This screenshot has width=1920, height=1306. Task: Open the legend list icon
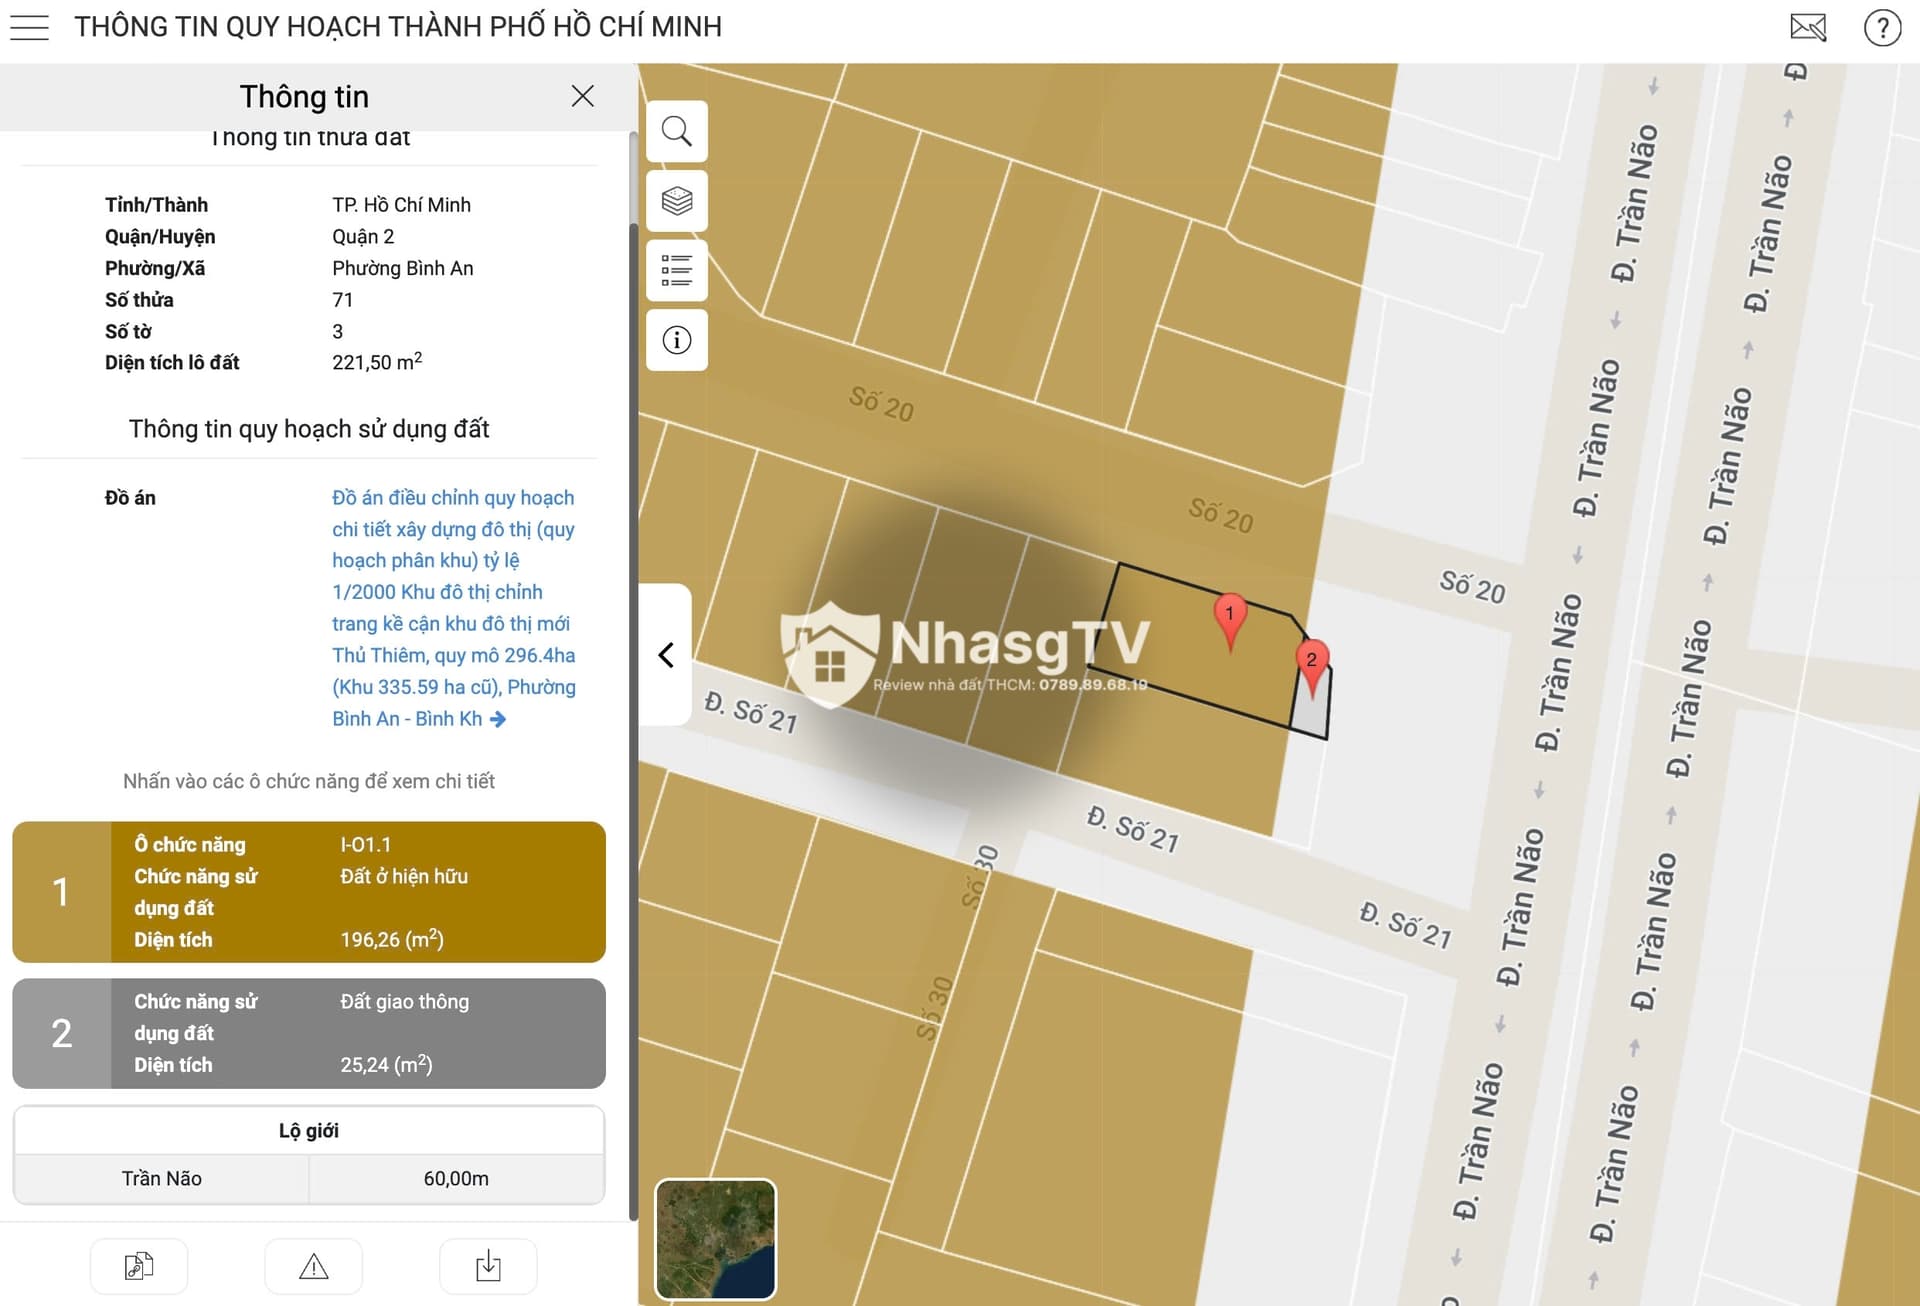pos(677,270)
